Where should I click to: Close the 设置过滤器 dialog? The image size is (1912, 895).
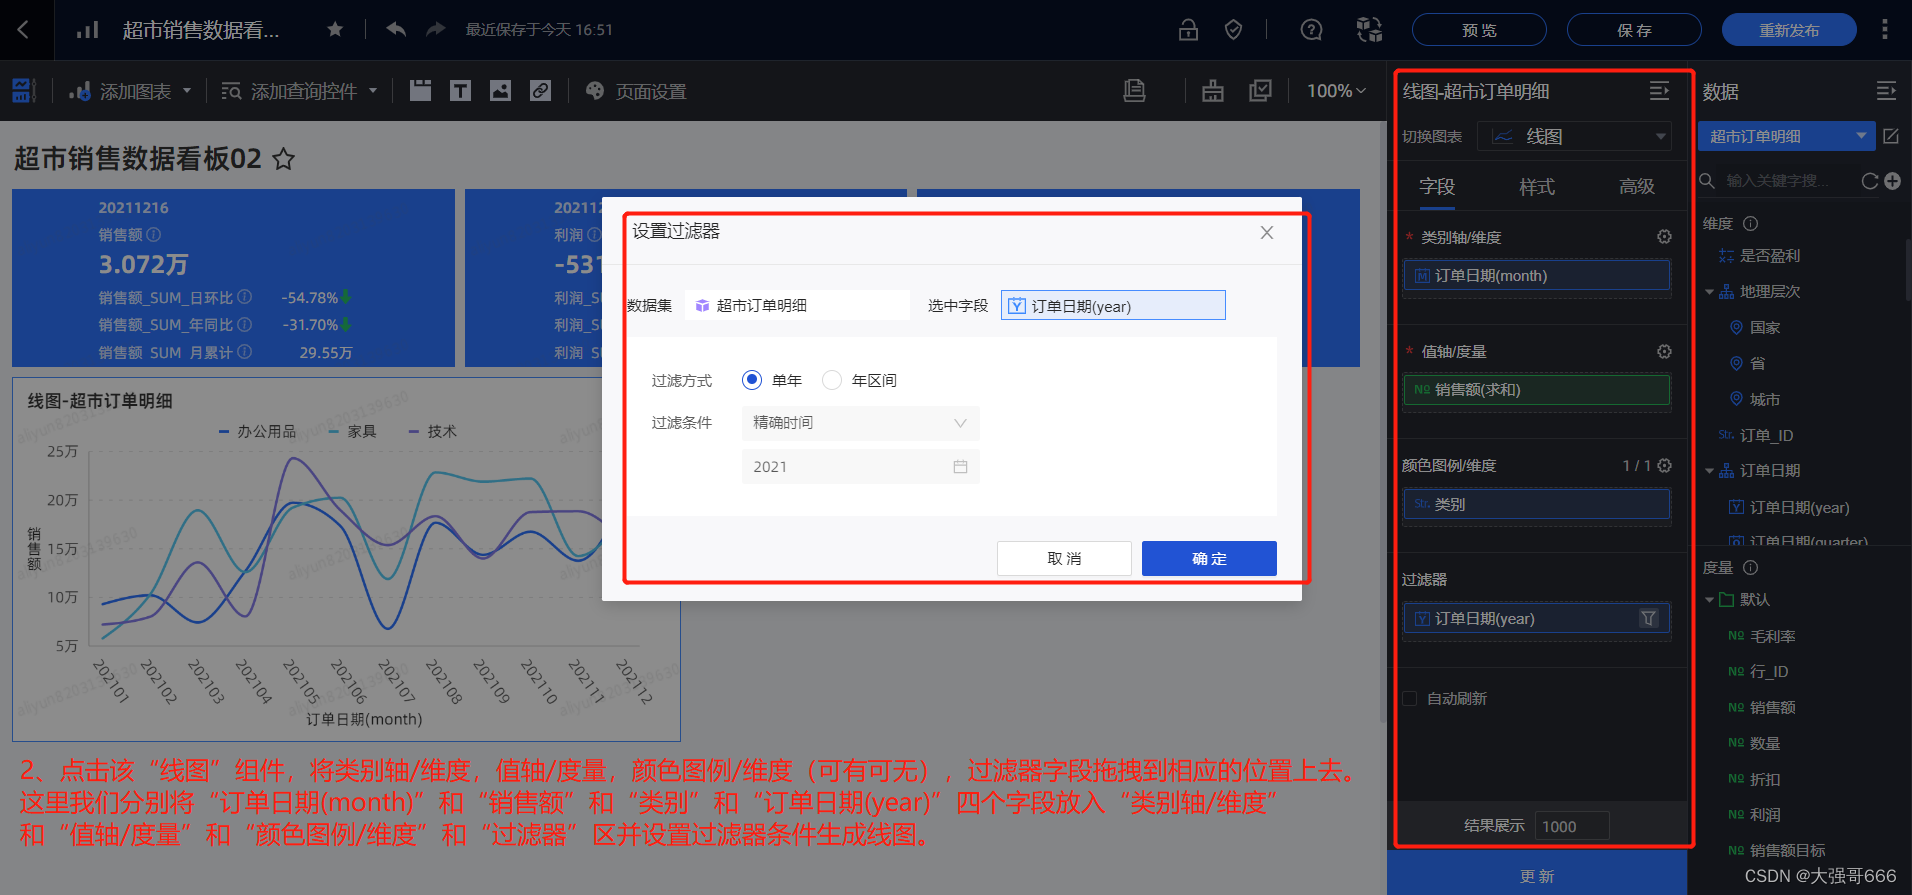pyautogui.click(x=1266, y=232)
